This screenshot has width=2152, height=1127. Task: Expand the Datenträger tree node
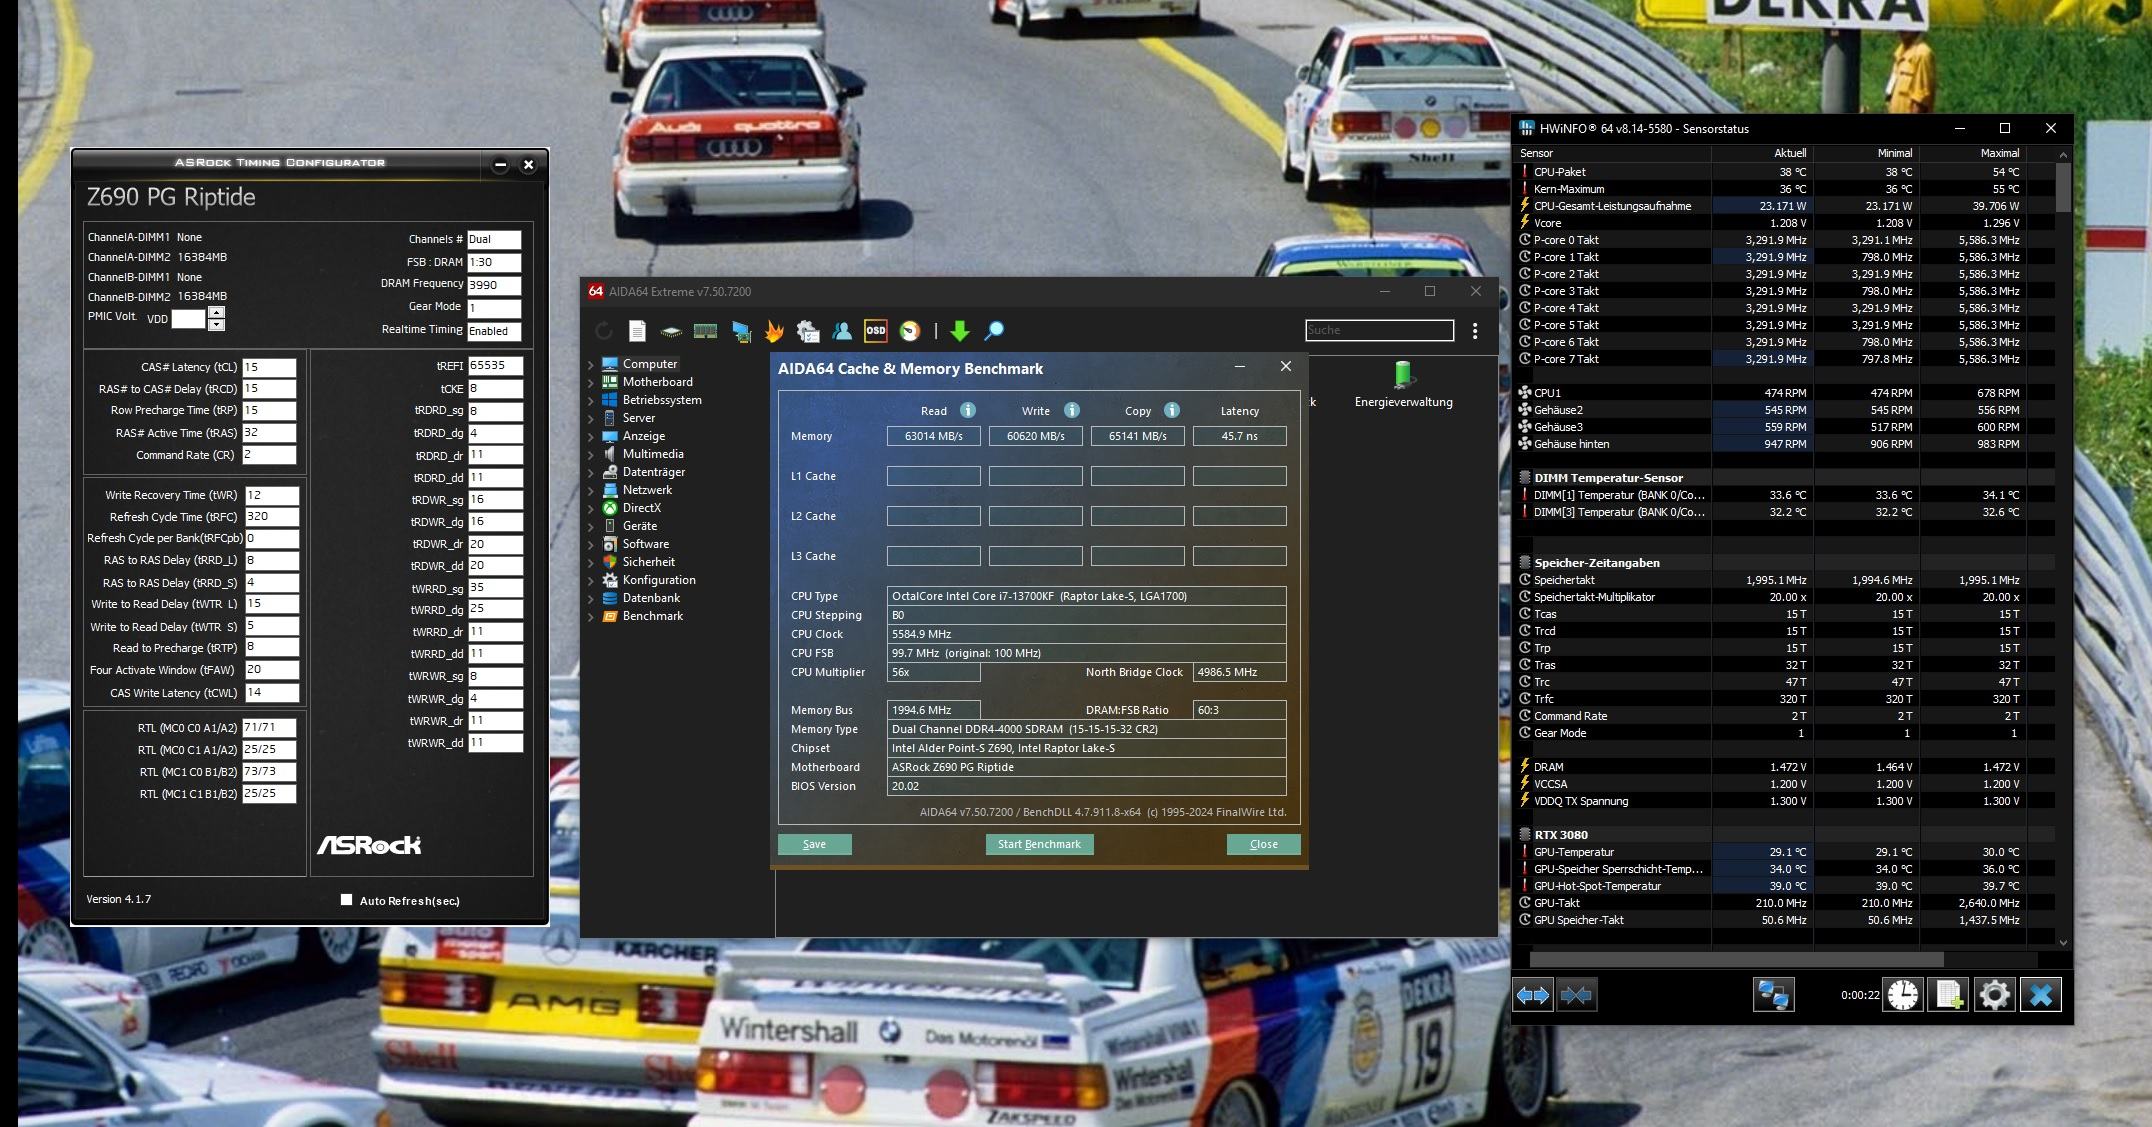(x=590, y=473)
